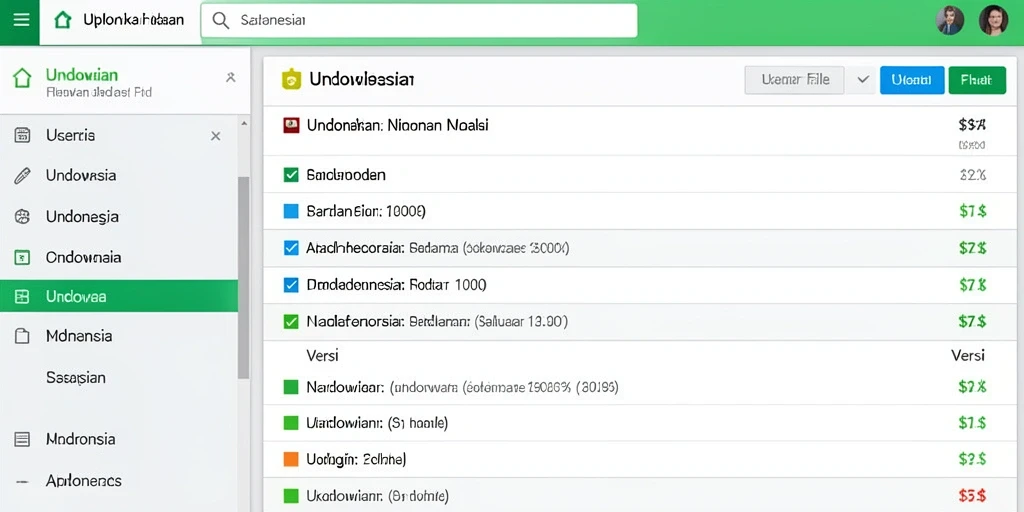The width and height of the screenshot is (1024, 512).
Task: Open the calendar icon next to Userris
Action: 22,135
